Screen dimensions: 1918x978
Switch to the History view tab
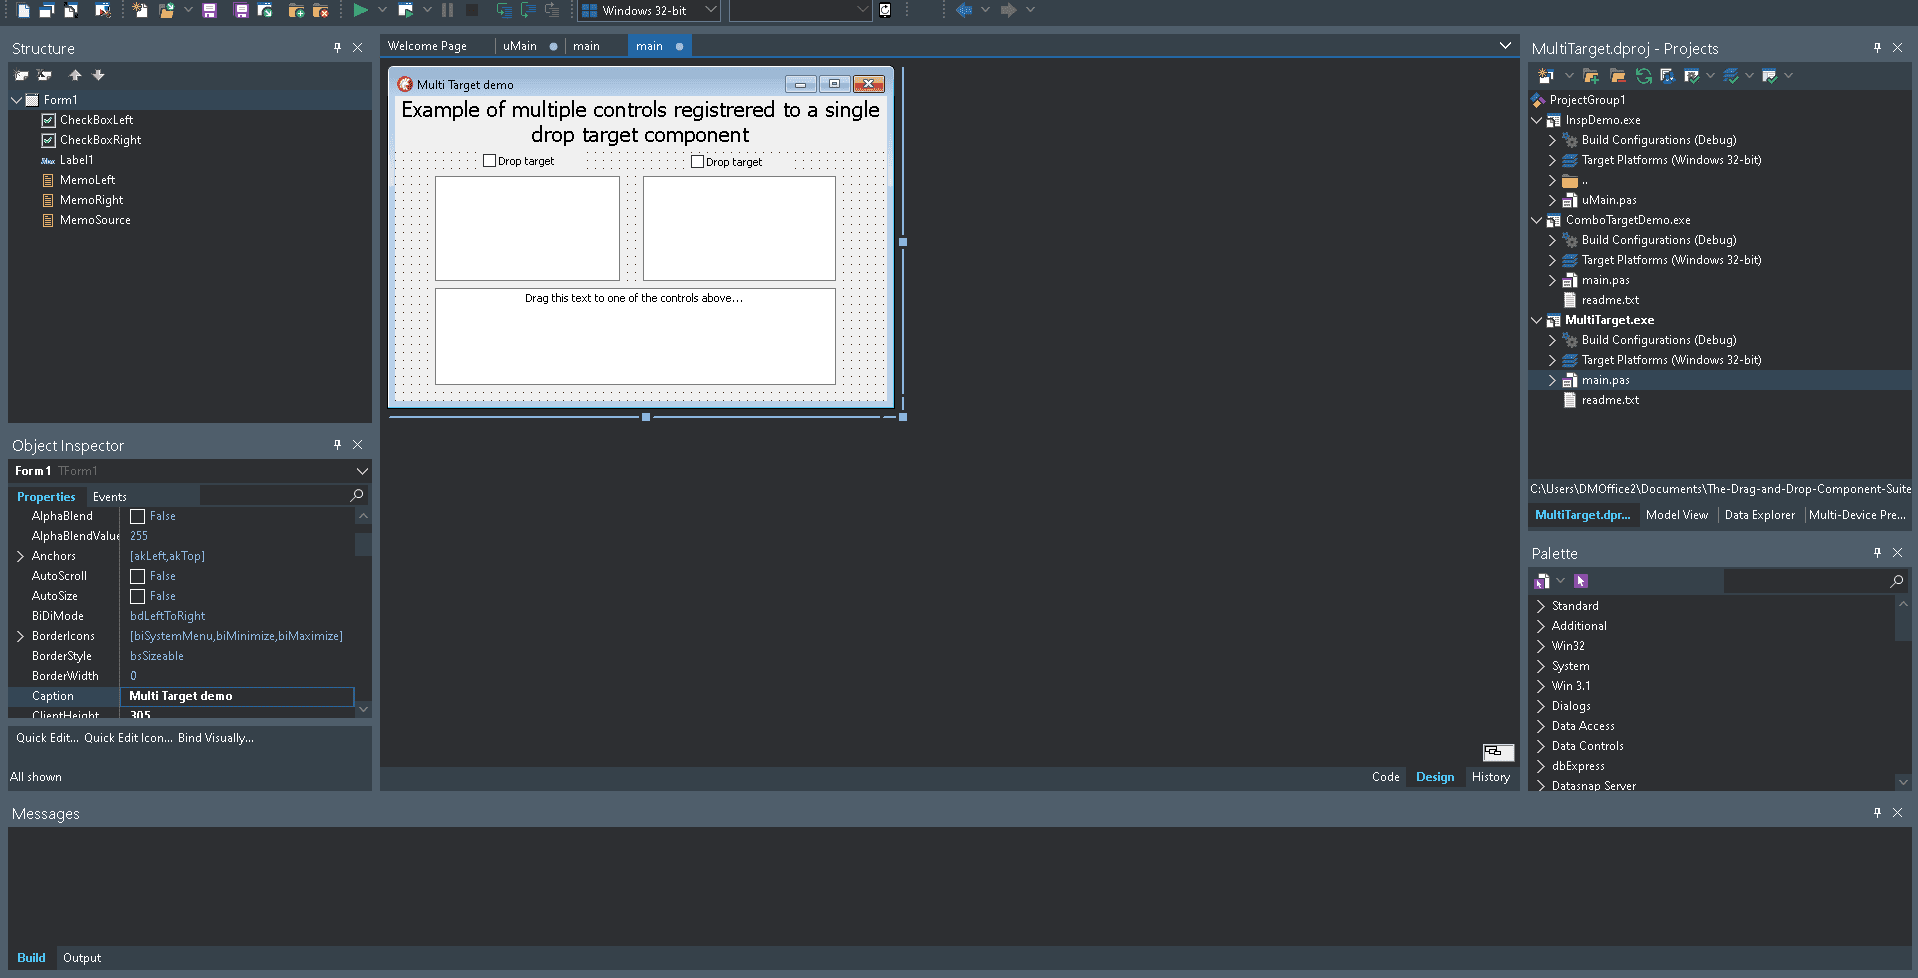tap(1490, 777)
